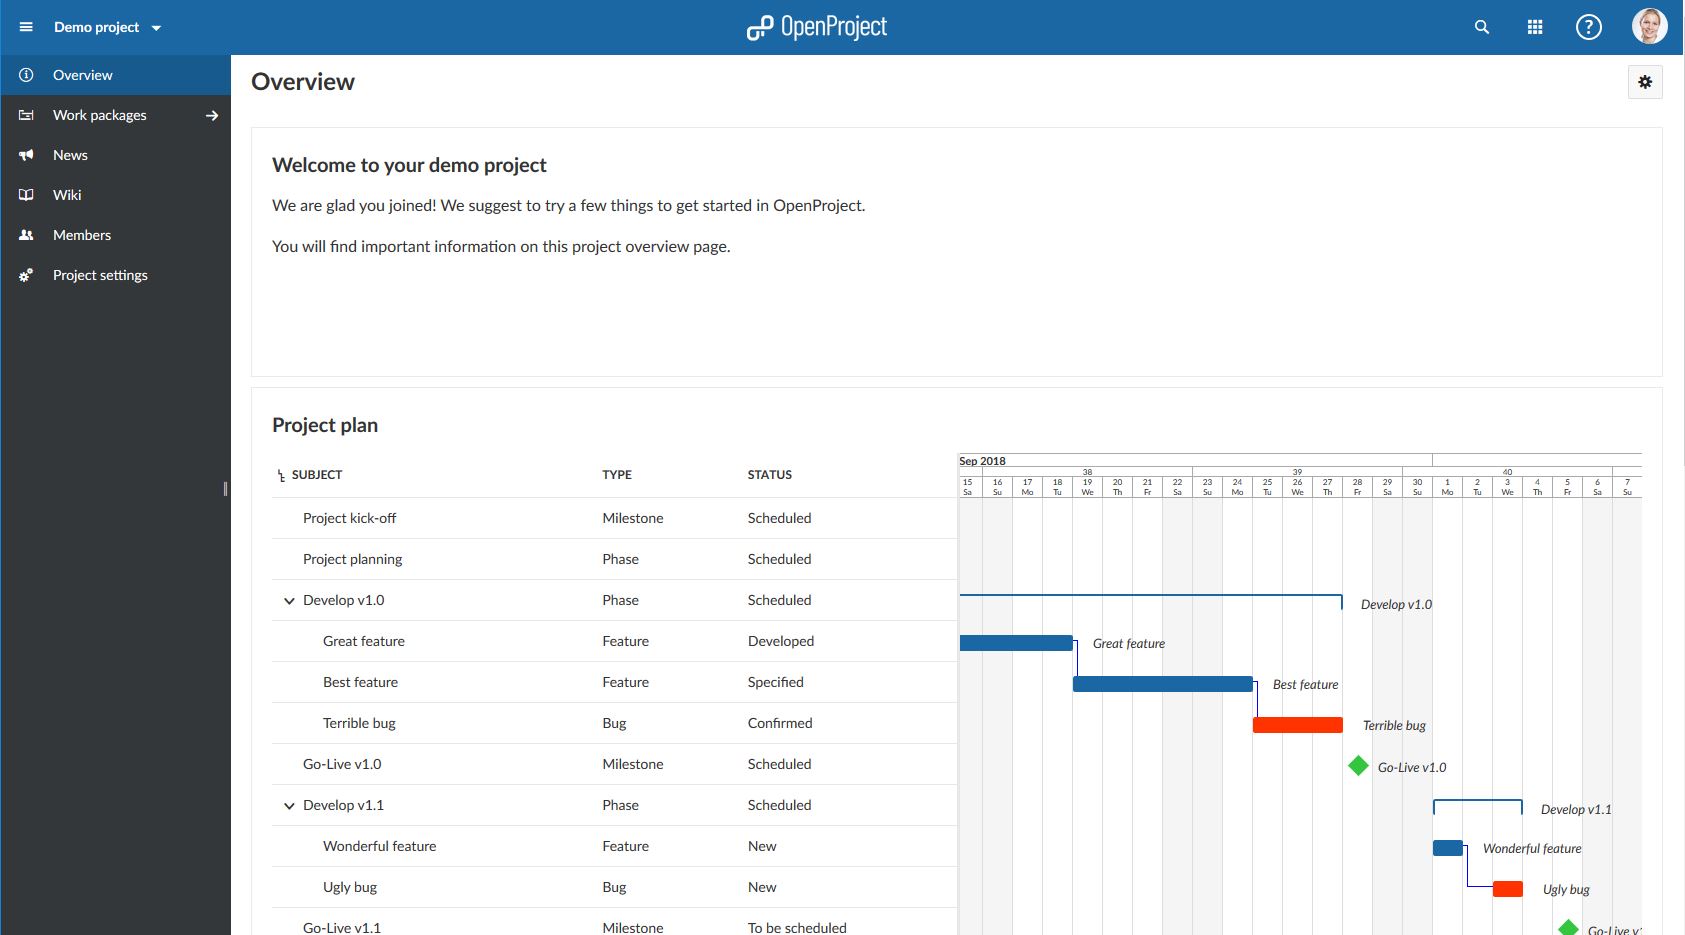Open the hamburger main menu
Viewport: 1685px width, 935px height.
tap(26, 27)
